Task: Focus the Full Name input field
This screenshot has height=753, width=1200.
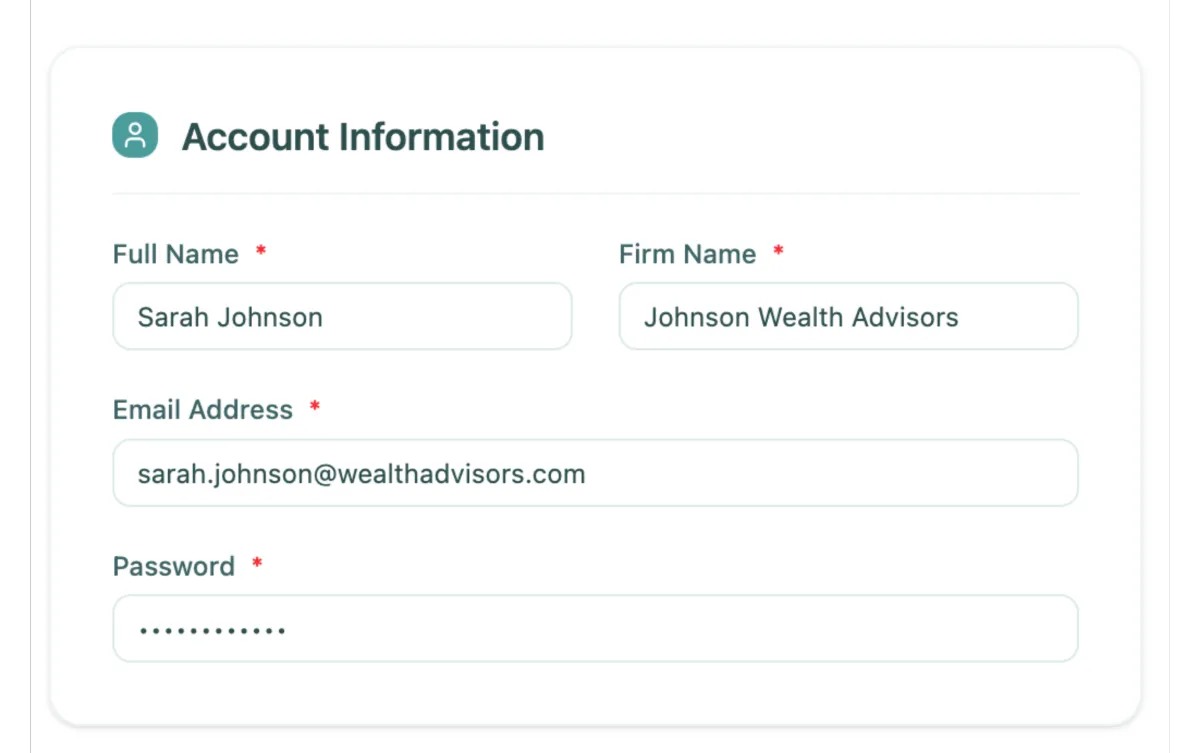Action: pyautogui.click(x=342, y=317)
